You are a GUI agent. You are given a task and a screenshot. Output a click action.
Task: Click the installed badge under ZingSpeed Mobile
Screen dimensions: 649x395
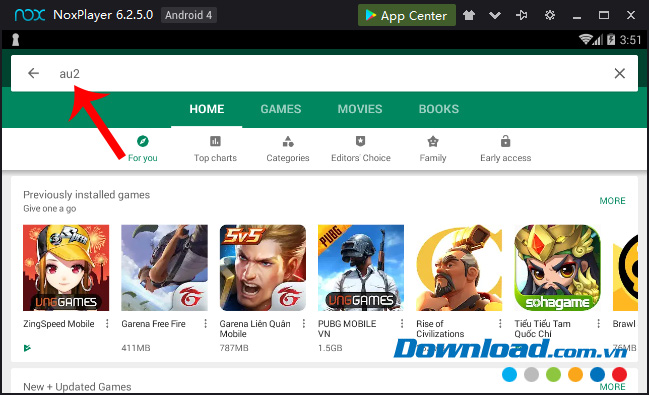[x=27, y=348]
